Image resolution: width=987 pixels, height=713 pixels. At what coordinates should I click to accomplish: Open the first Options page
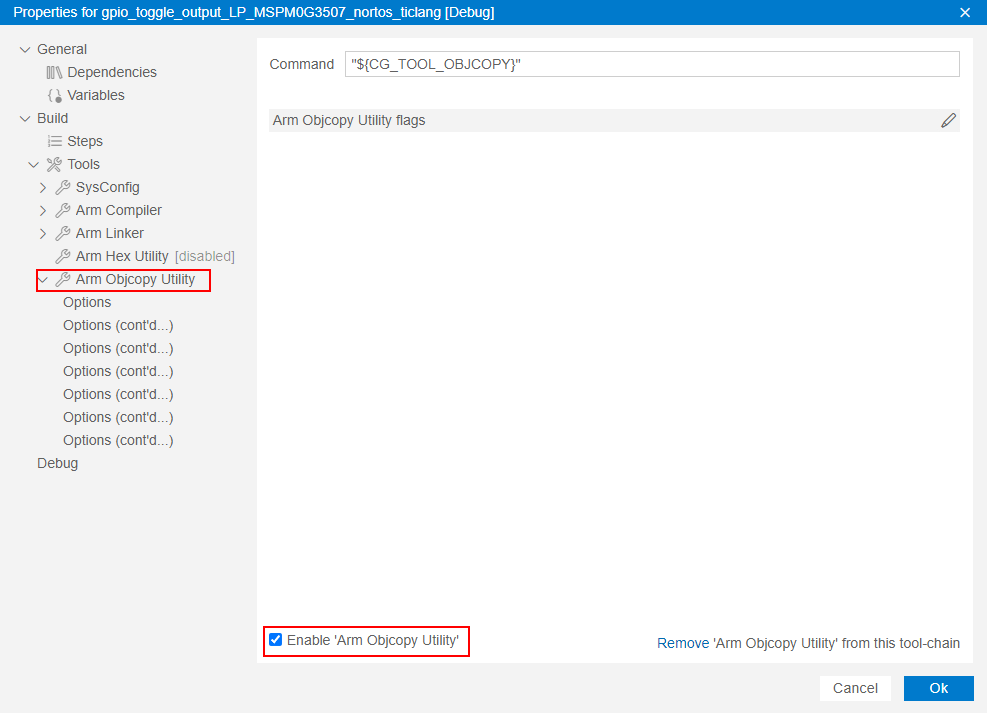87,303
